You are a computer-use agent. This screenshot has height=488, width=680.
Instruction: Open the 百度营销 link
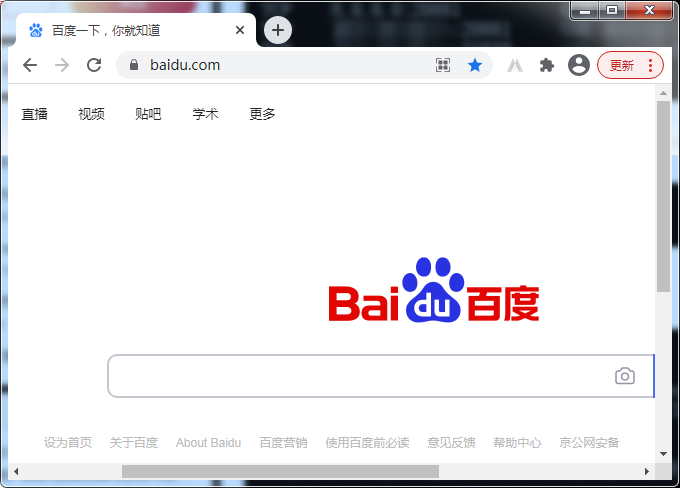point(283,442)
